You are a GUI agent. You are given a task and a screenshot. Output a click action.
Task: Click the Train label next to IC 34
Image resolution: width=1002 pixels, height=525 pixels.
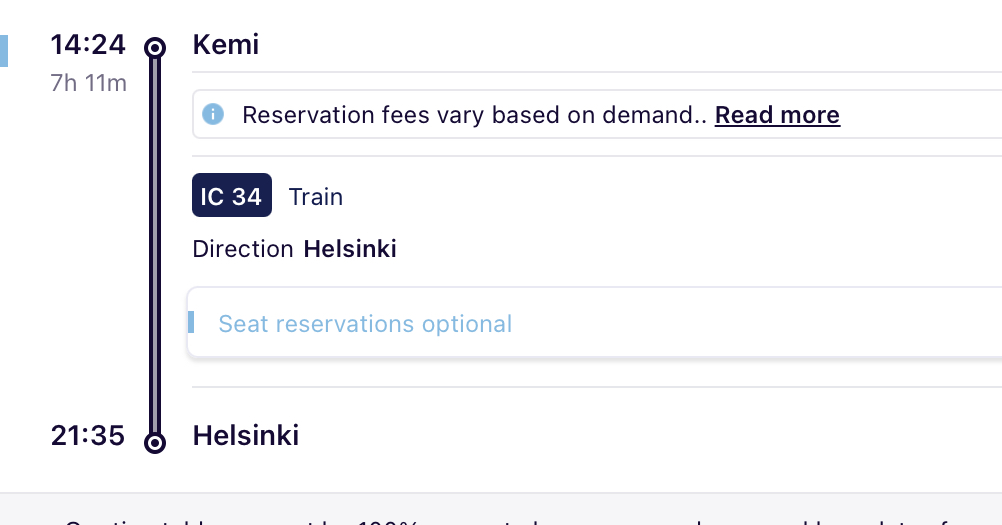click(x=316, y=197)
